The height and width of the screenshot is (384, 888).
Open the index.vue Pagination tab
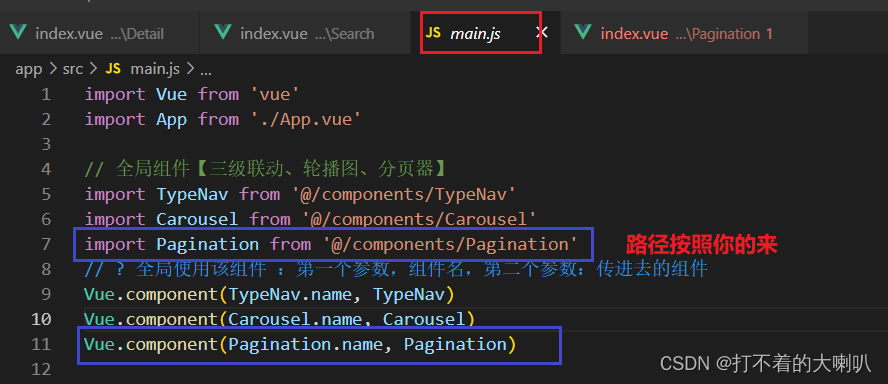tap(684, 33)
